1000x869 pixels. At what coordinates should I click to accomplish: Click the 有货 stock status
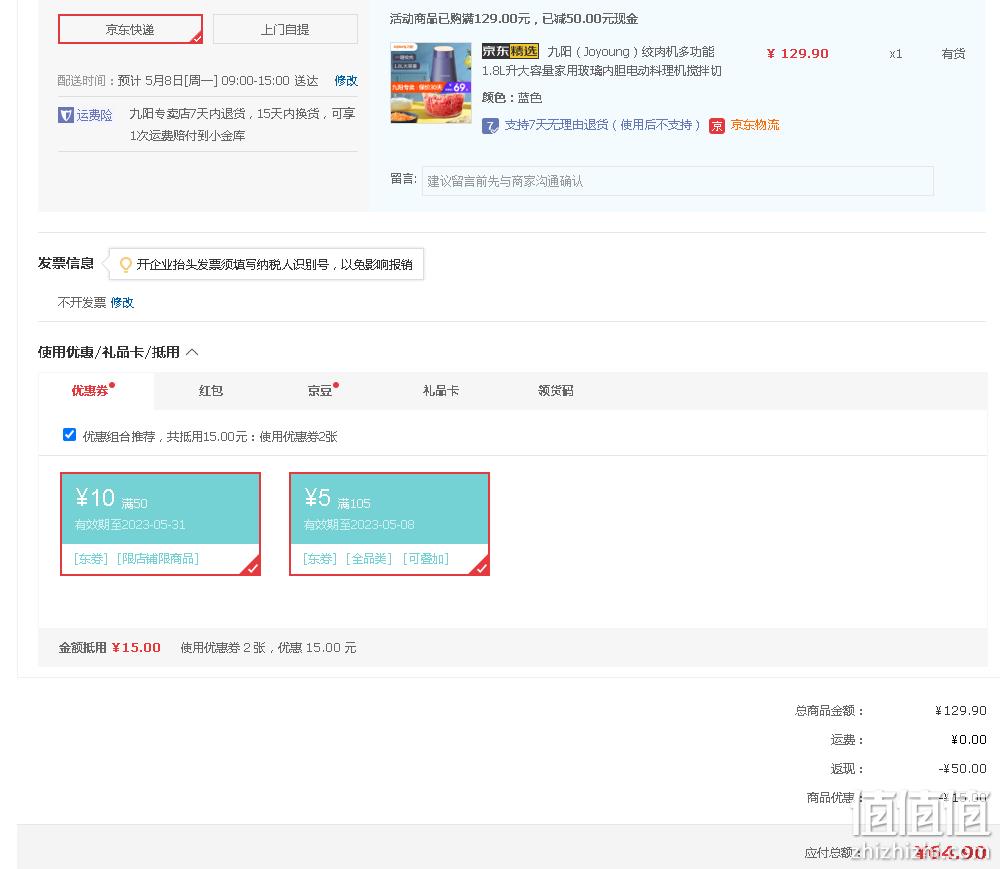[x=953, y=54]
